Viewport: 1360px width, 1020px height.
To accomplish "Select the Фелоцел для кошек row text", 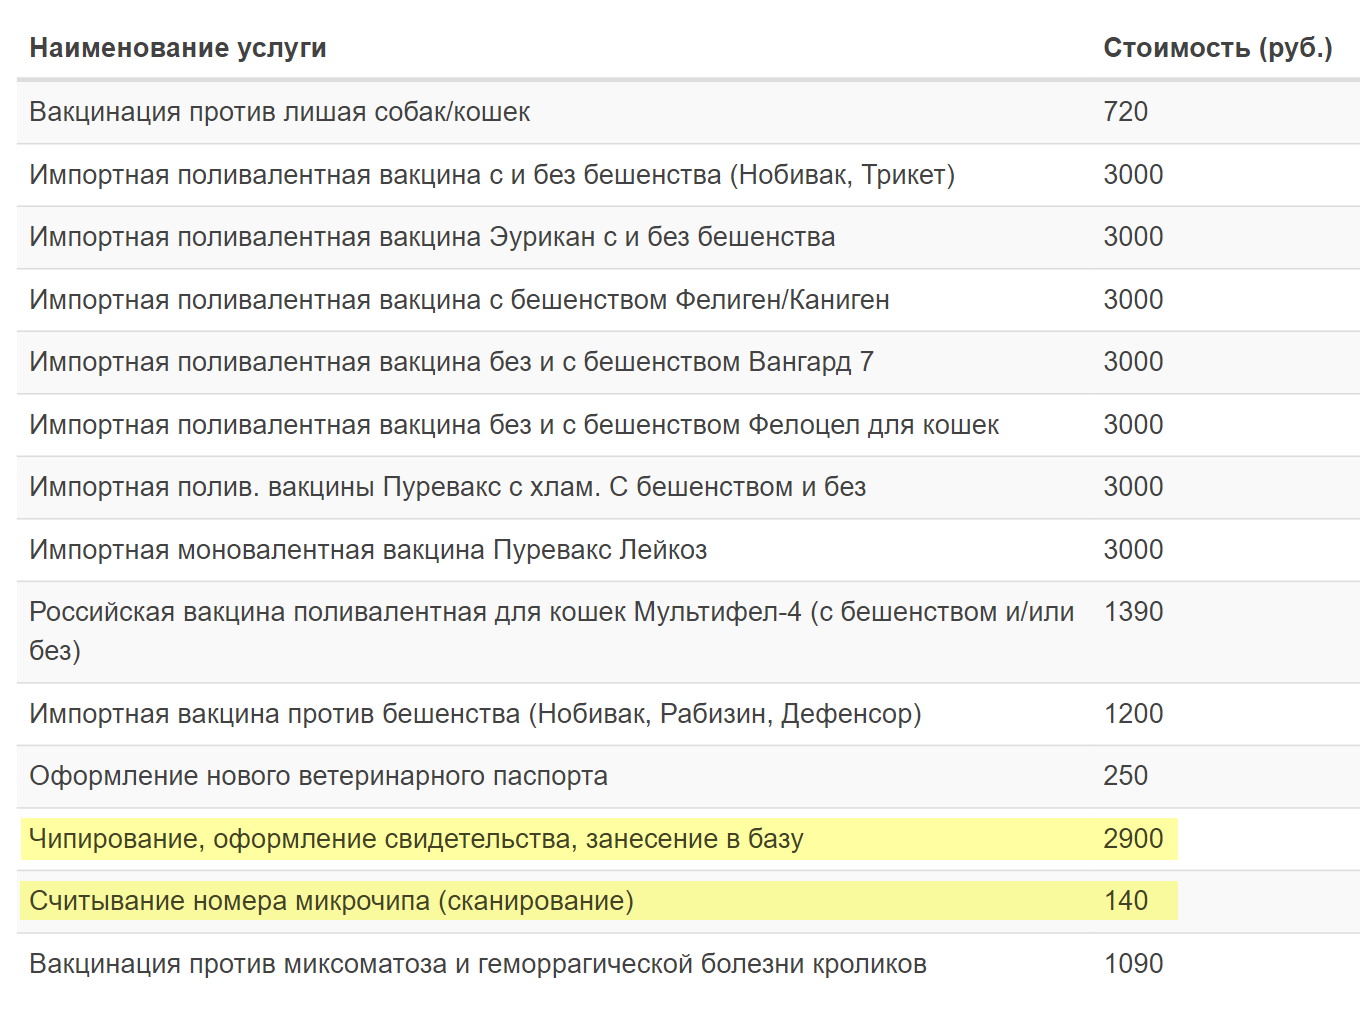I will 514,425.
